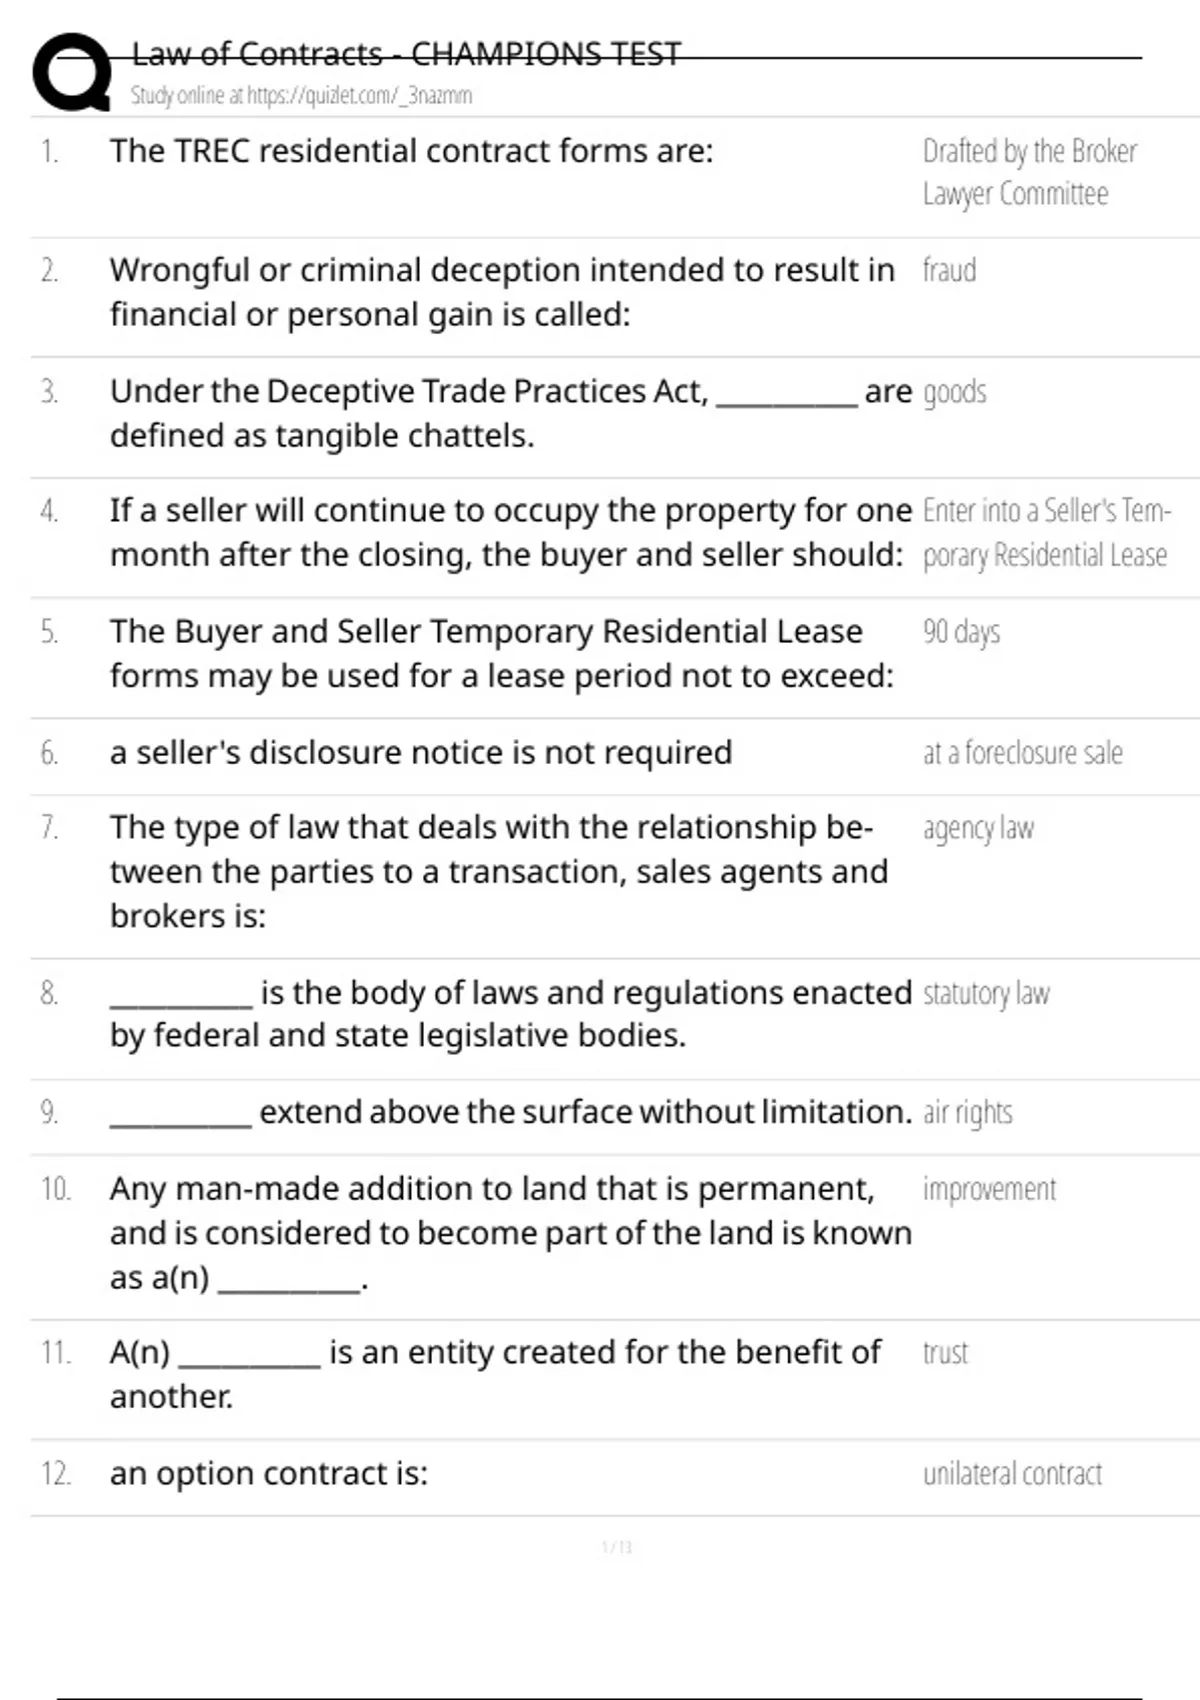Click the 'trust' answer
This screenshot has width=1200, height=1700.
[945, 1353]
